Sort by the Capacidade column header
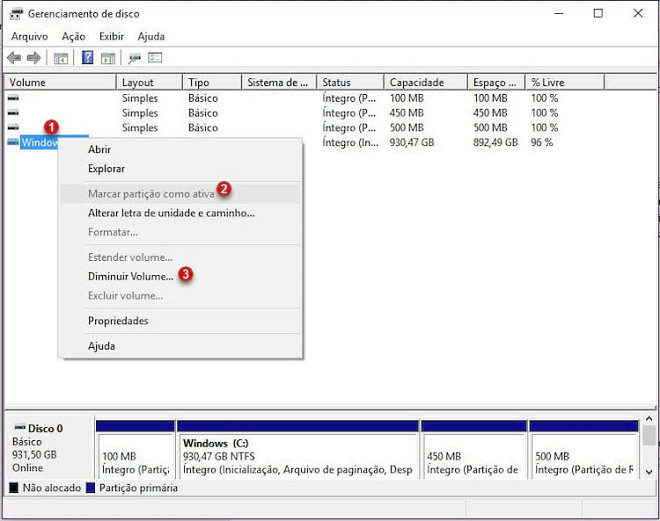 point(426,82)
